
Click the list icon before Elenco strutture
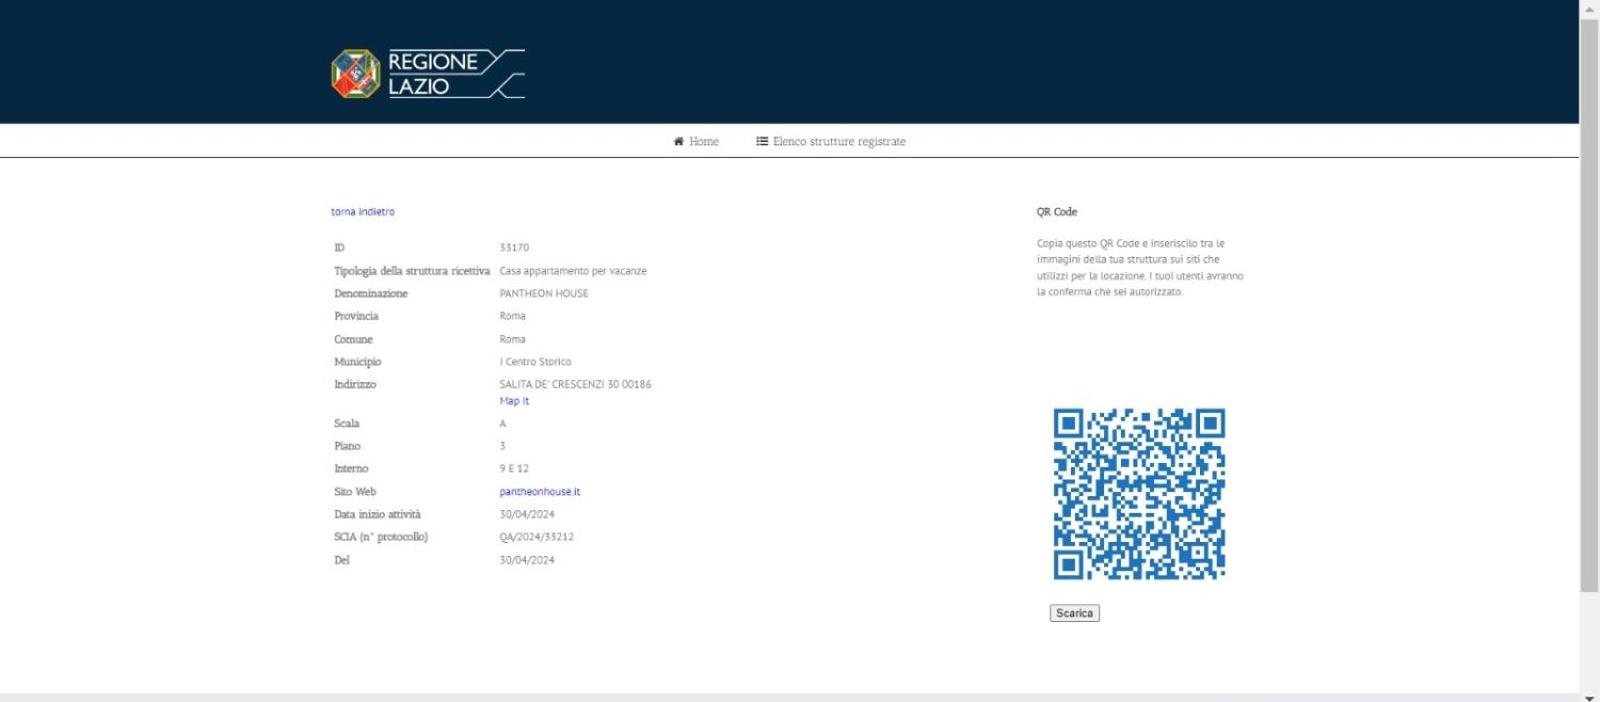(x=762, y=141)
